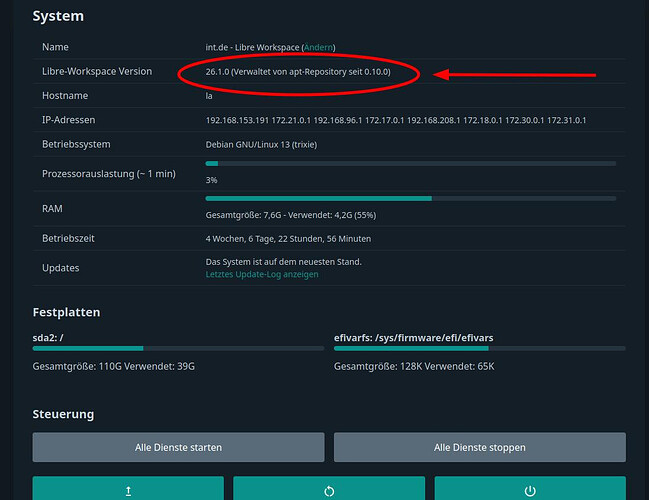Click the Prozessorauslastung progress bar
The height and width of the screenshot is (500, 649).
pyautogui.click(x=410, y=163)
